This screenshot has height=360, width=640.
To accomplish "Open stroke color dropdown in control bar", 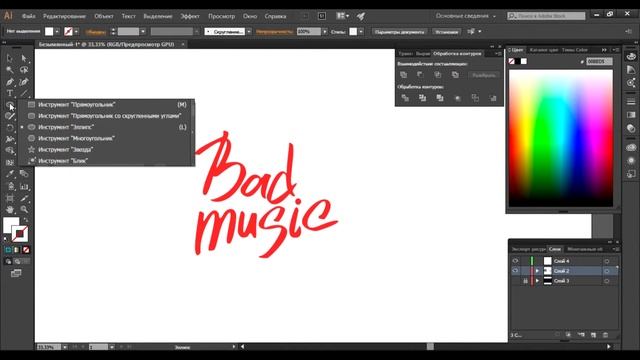I will (x=76, y=31).
